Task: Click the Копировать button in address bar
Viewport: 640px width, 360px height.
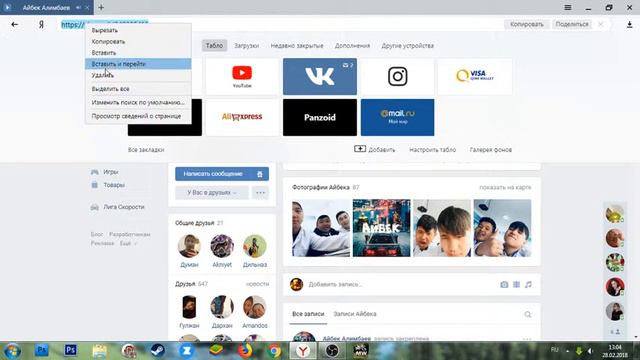Action: [x=527, y=24]
